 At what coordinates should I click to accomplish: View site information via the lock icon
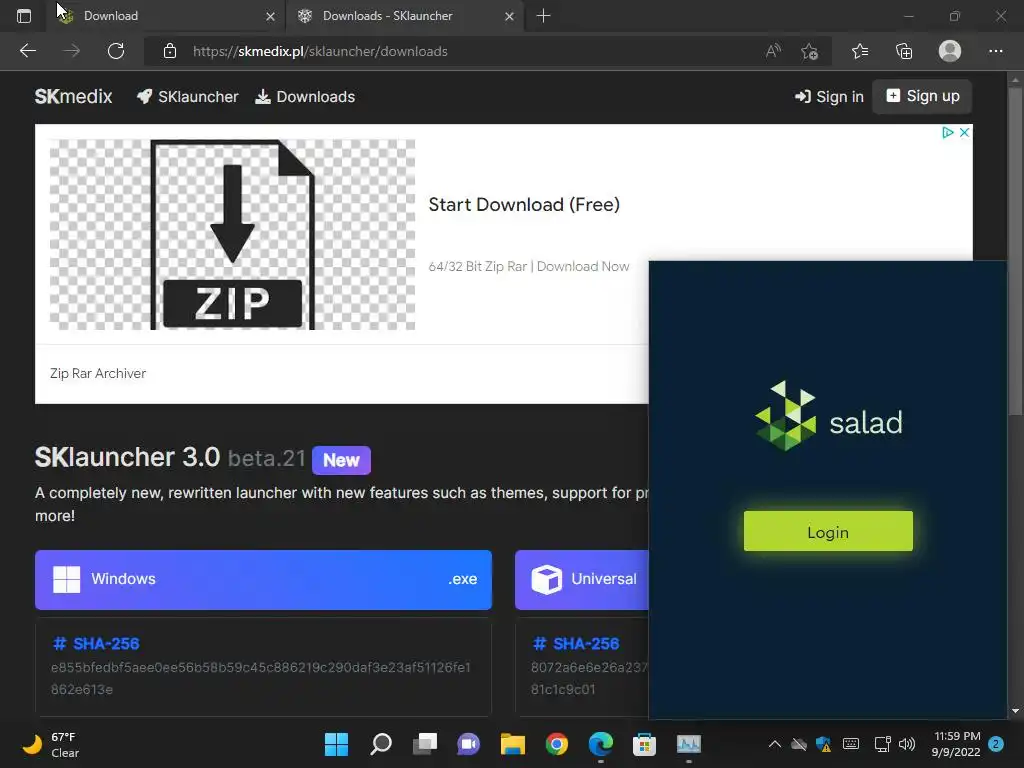pyautogui.click(x=170, y=51)
